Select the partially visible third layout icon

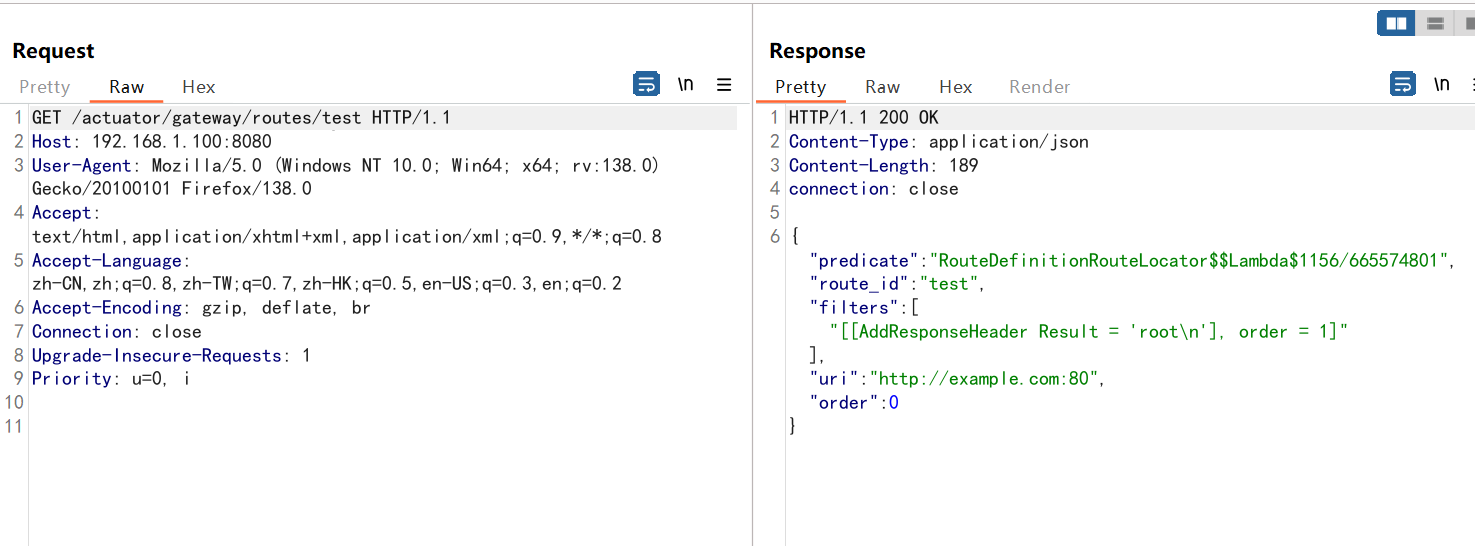(1468, 23)
